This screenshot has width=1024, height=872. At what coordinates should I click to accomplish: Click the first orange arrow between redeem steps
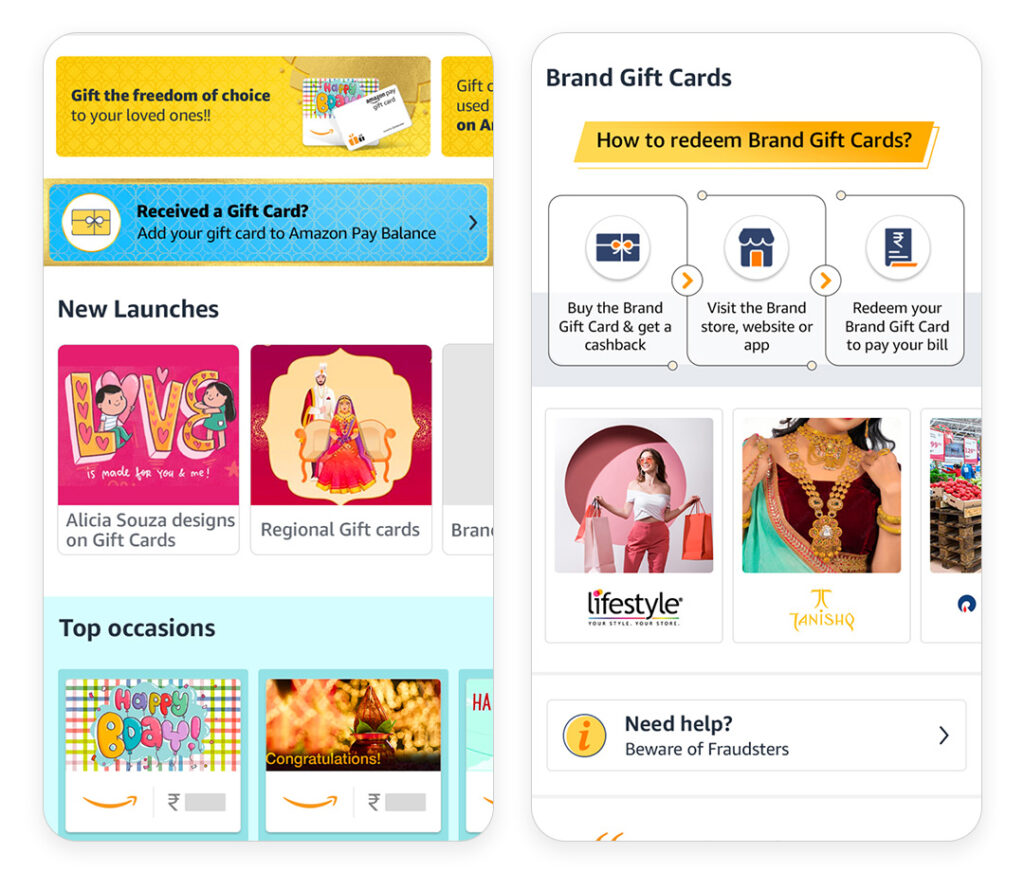[x=687, y=281]
